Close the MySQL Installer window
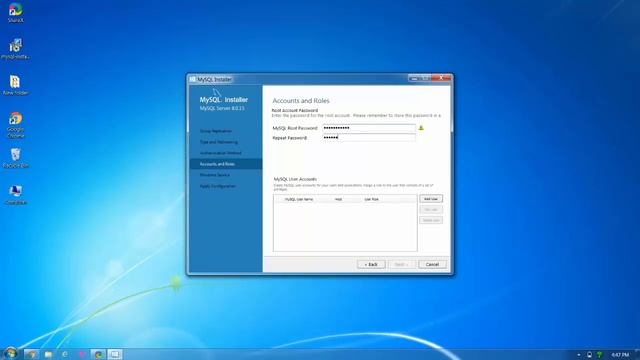 coord(441,78)
